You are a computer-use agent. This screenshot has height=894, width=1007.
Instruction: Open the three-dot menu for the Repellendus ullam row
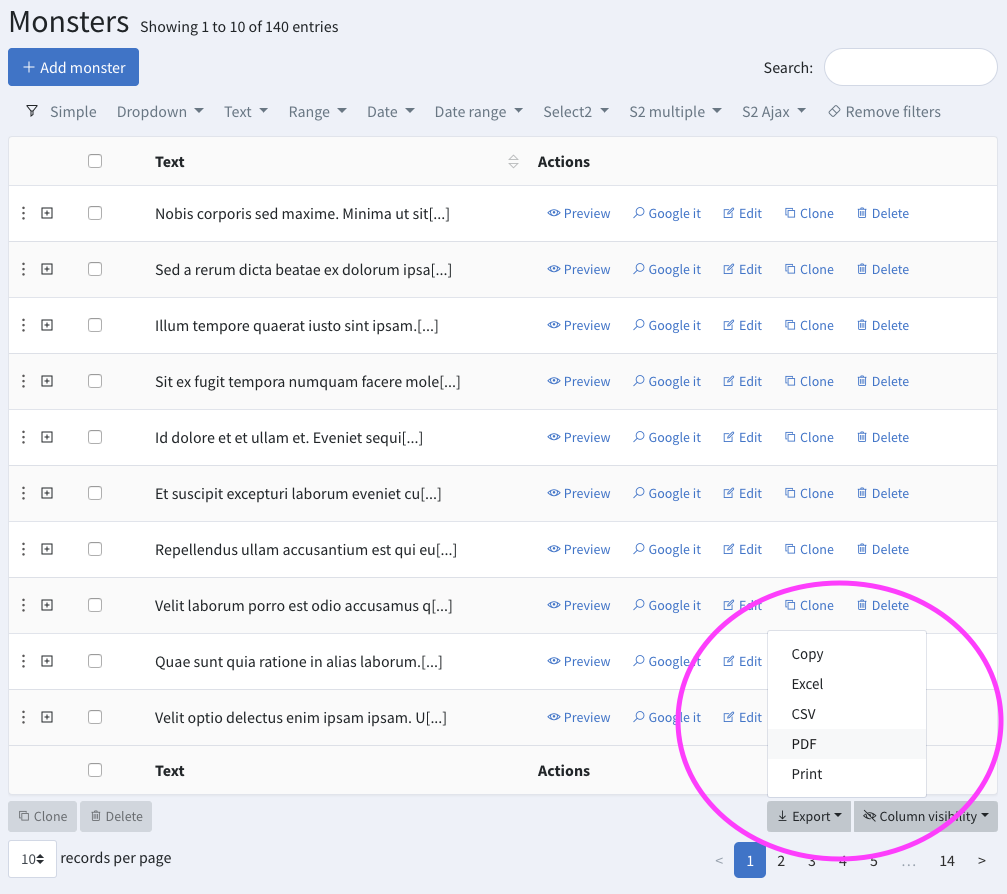24,549
